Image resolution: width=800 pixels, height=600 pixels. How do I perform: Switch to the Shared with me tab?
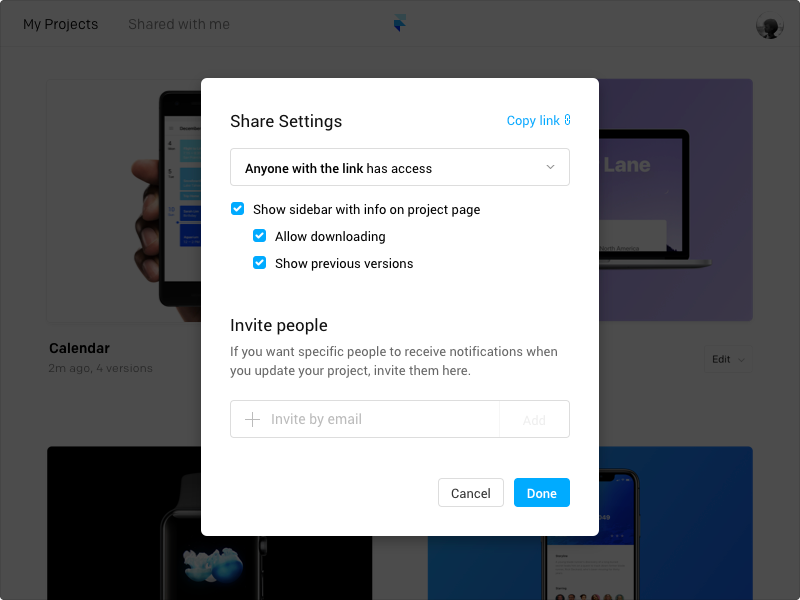(x=179, y=24)
